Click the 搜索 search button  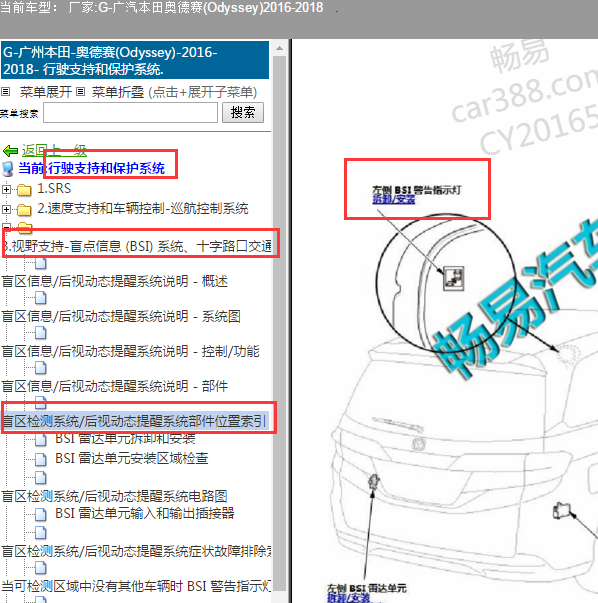[x=243, y=113]
